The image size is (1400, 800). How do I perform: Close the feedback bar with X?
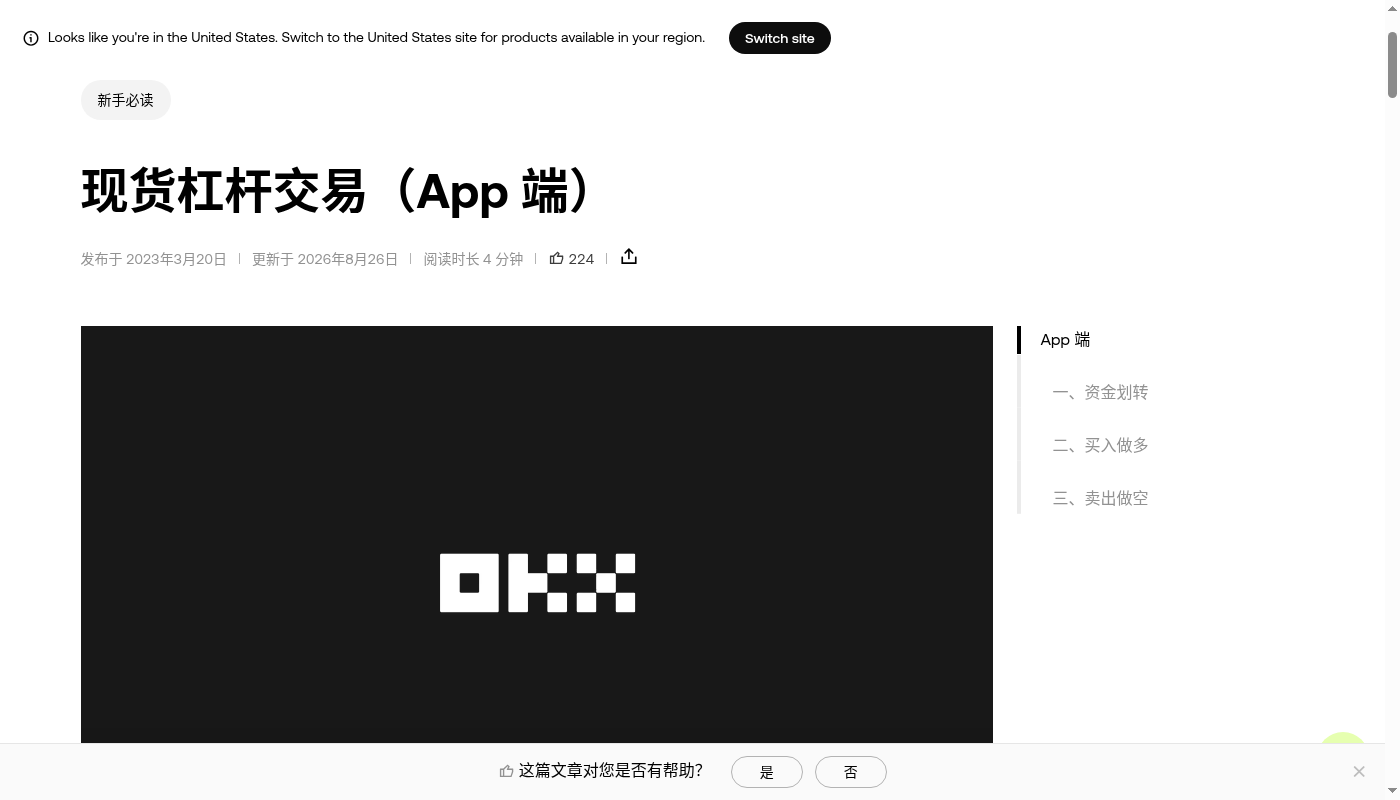pos(1359,771)
